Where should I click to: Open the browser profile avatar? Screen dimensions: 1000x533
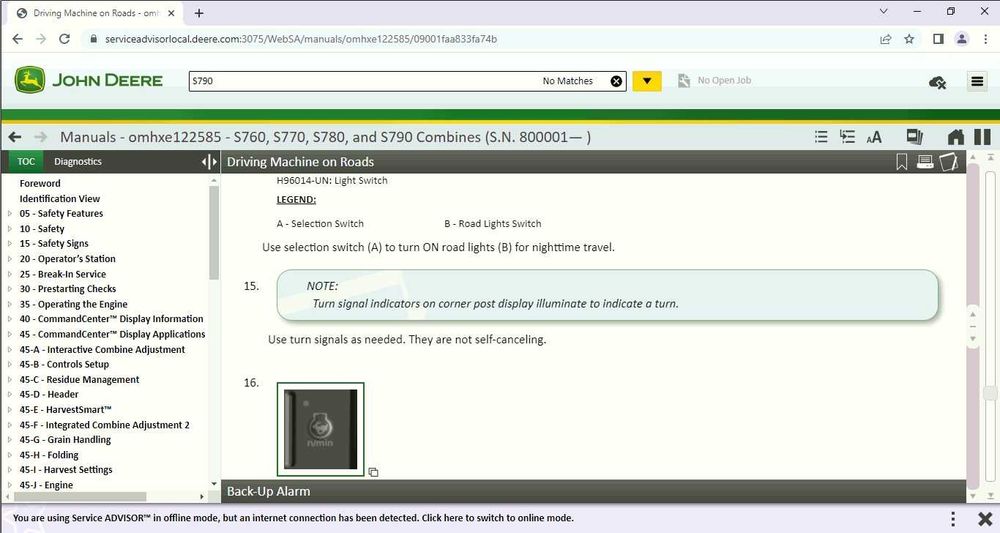(x=962, y=39)
